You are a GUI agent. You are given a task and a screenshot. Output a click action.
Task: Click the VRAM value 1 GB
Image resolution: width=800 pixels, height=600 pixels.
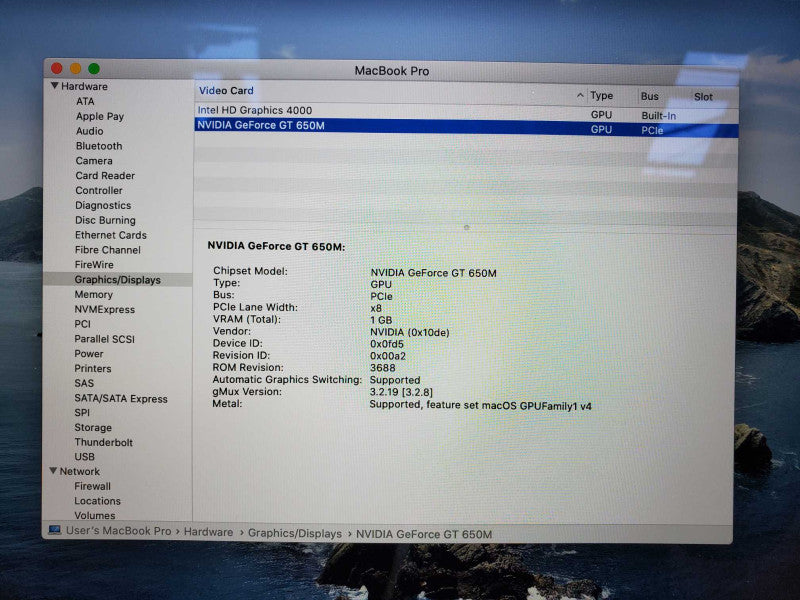[381, 320]
